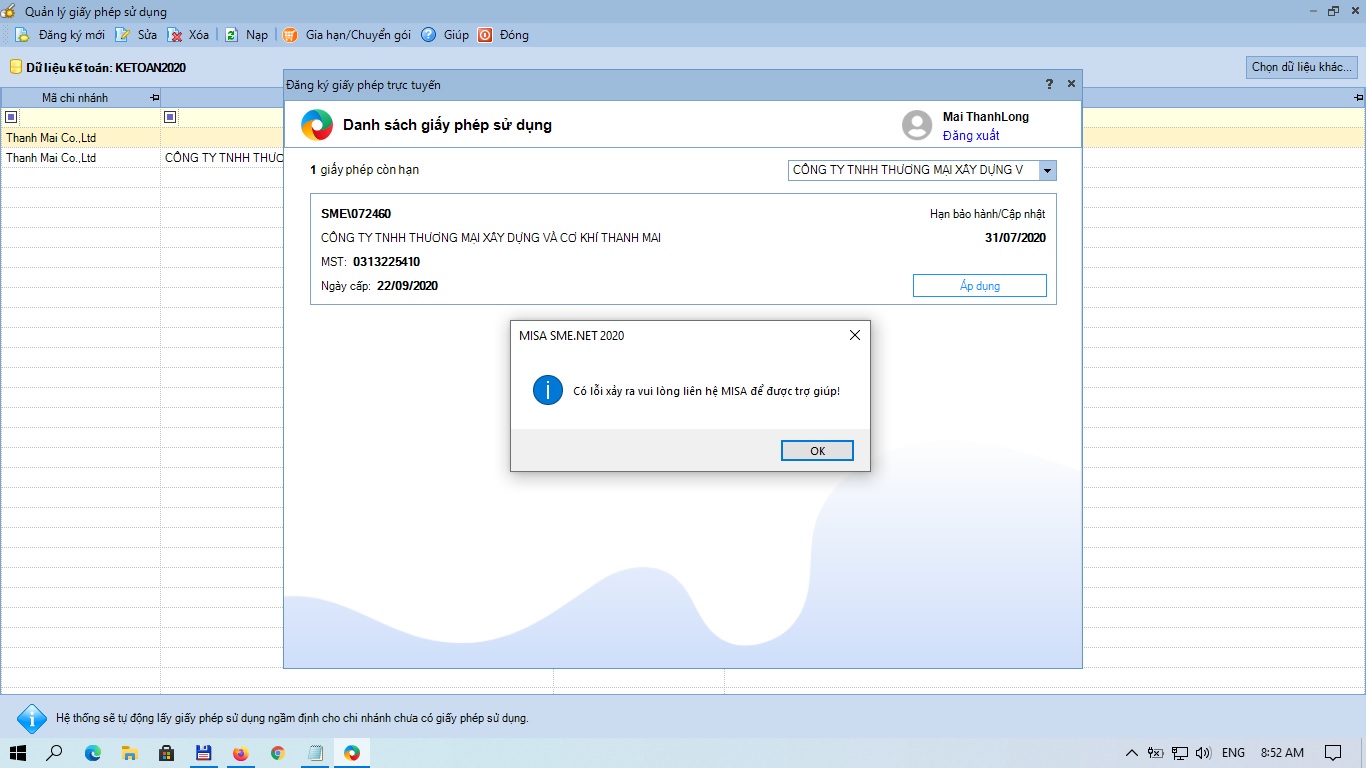Click the volume speaker tray icon
The image size is (1366, 768).
1203,753
